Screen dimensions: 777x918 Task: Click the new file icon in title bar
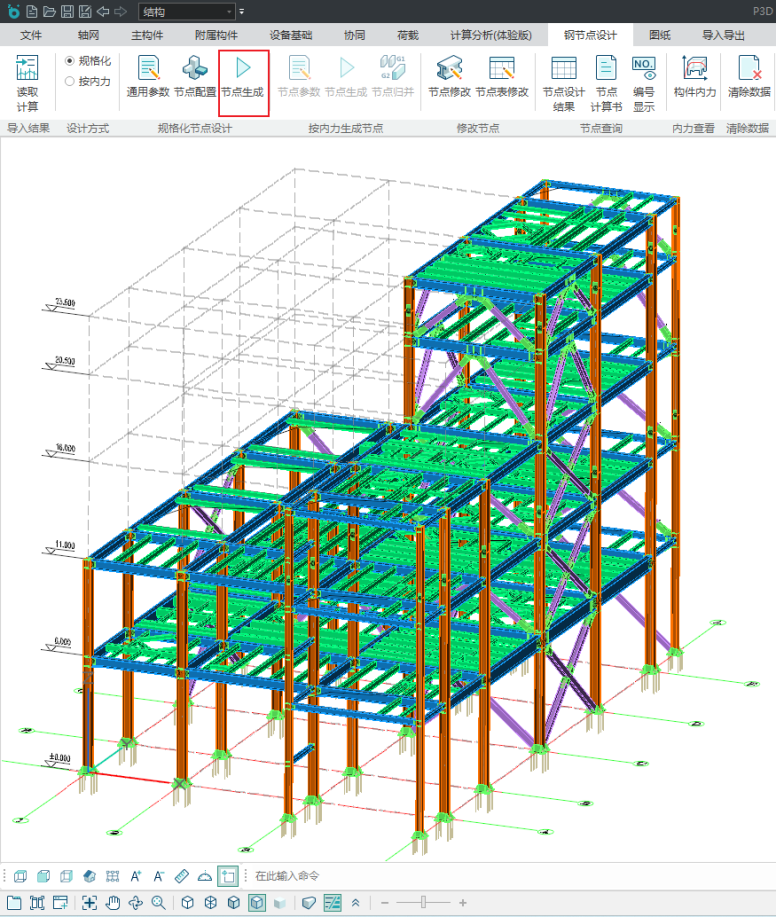tap(32, 11)
